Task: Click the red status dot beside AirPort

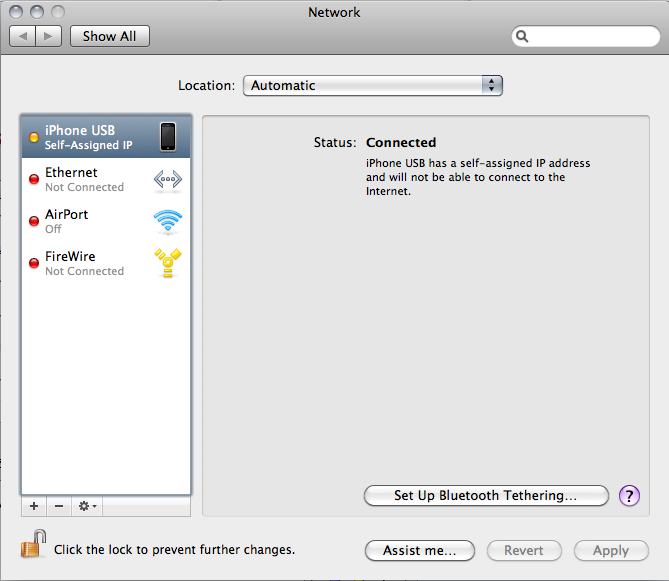Action: pyautogui.click(x=34, y=221)
